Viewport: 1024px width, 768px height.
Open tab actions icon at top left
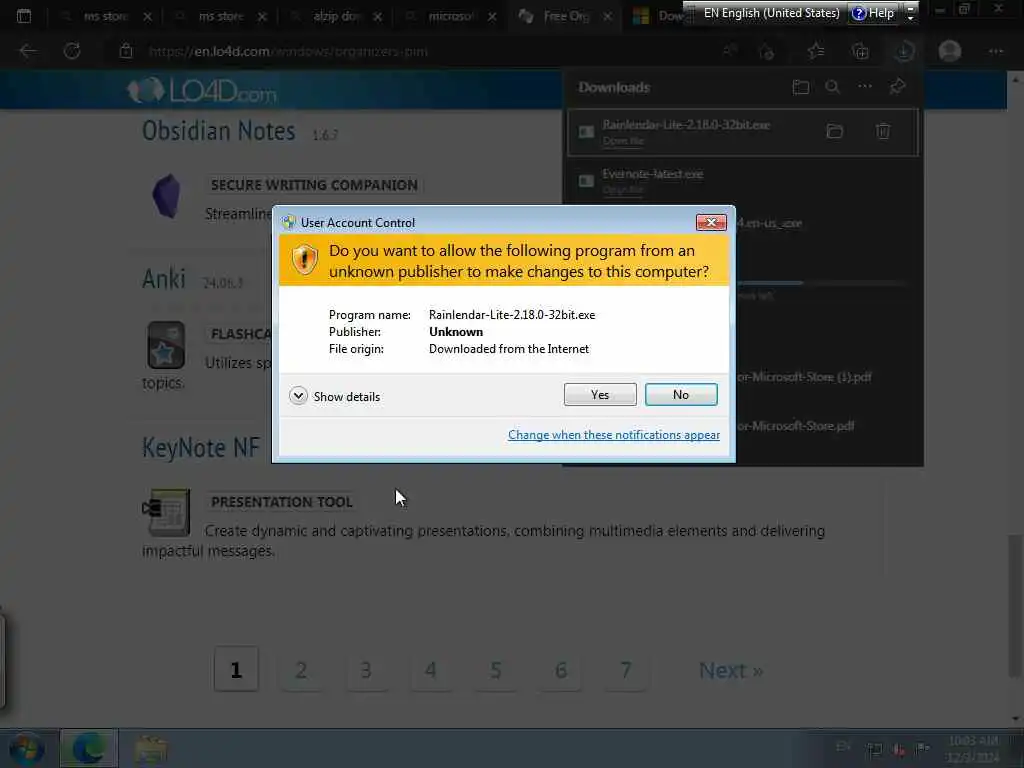pyautogui.click(x=24, y=16)
